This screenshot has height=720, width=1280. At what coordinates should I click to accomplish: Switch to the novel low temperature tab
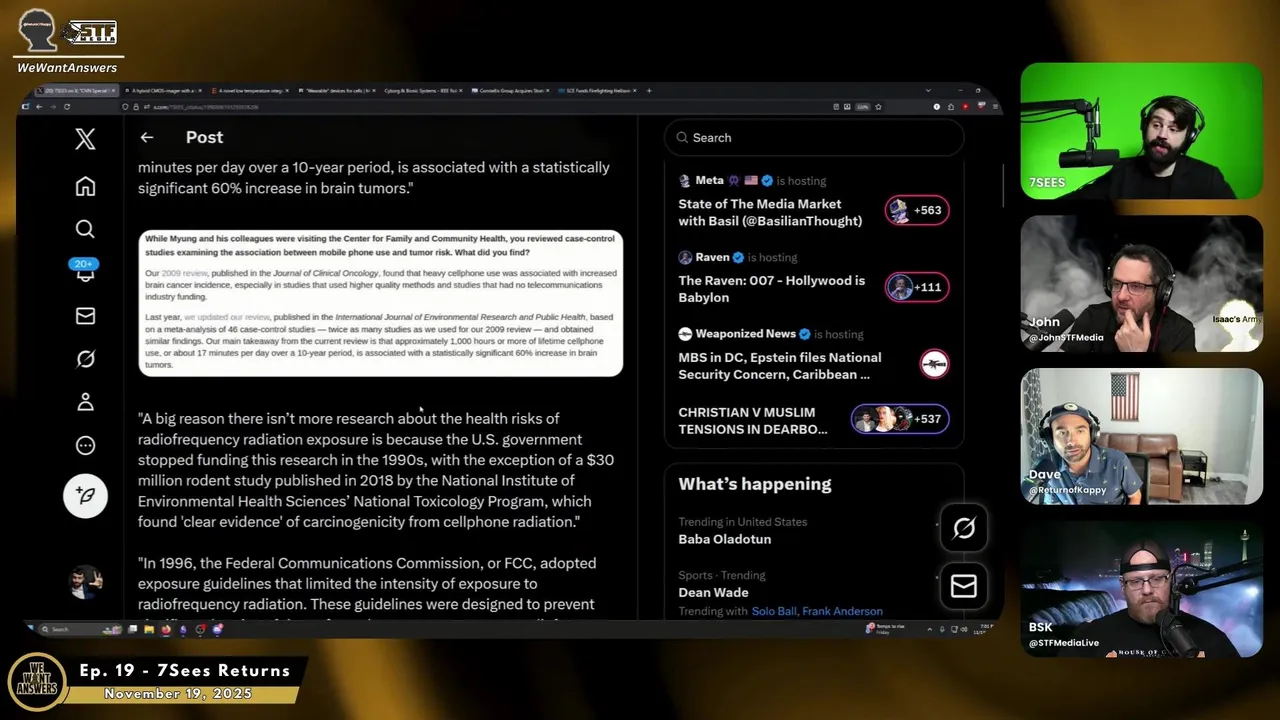[x=250, y=91]
